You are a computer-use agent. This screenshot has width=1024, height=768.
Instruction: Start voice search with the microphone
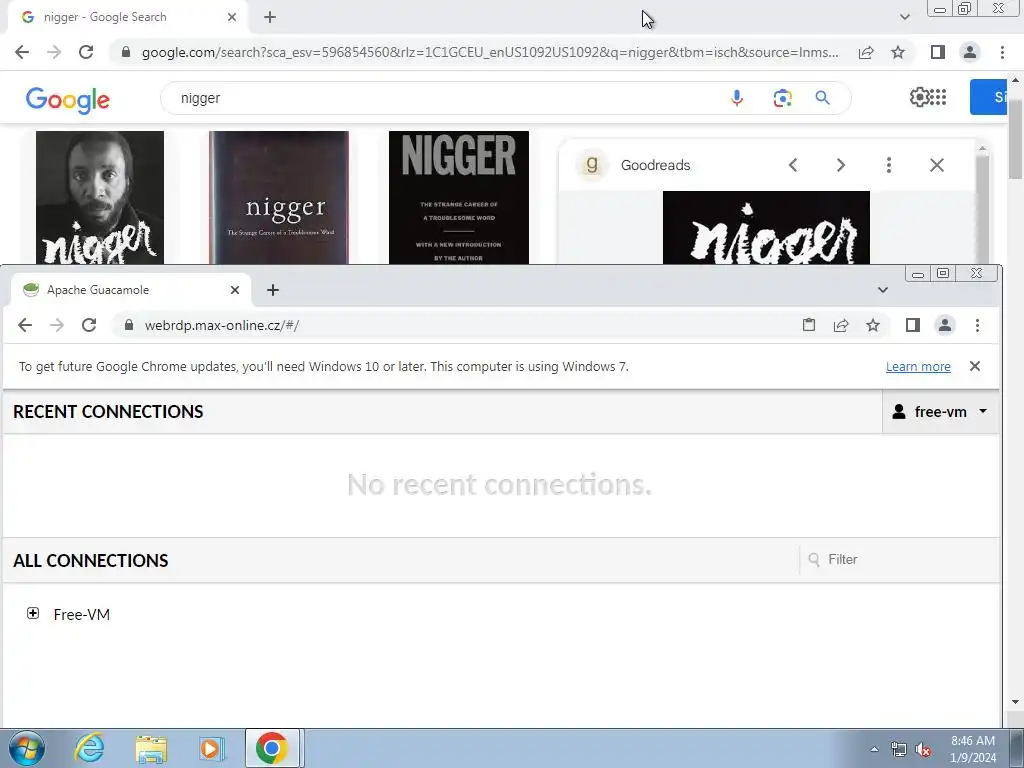(x=737, y=98)
